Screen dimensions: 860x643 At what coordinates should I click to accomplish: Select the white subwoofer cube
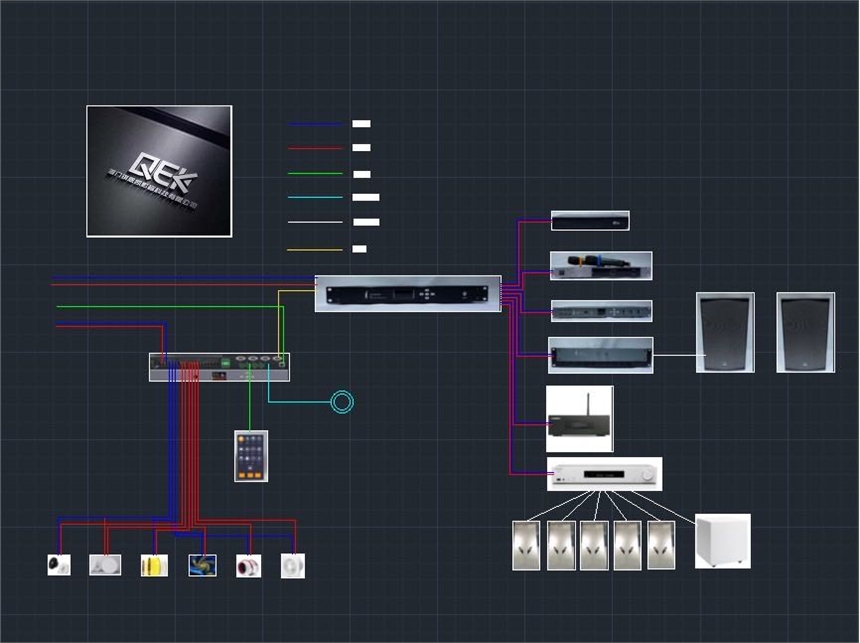coord(722,541)
